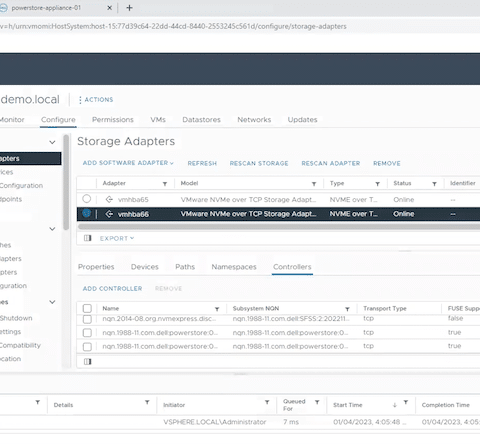The width and height of the screenshot is (480, 444).
Task: Click the Refresh button
Action: click(x=202, y=163)
